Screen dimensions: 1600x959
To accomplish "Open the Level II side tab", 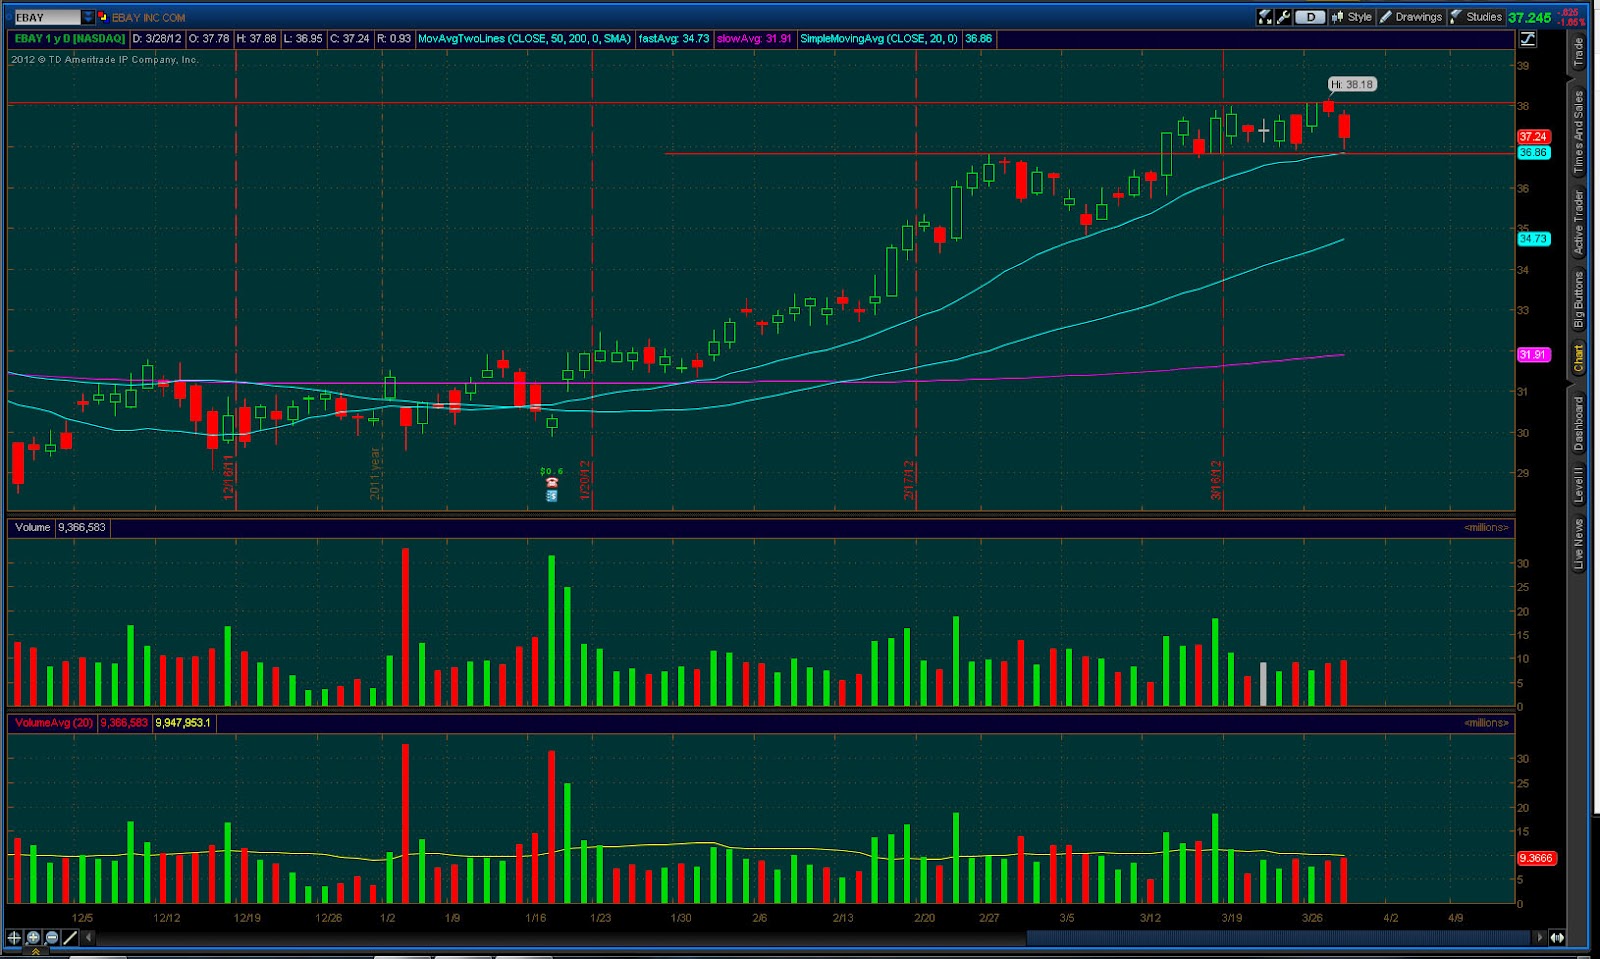I will click(x=1579, y=484).
